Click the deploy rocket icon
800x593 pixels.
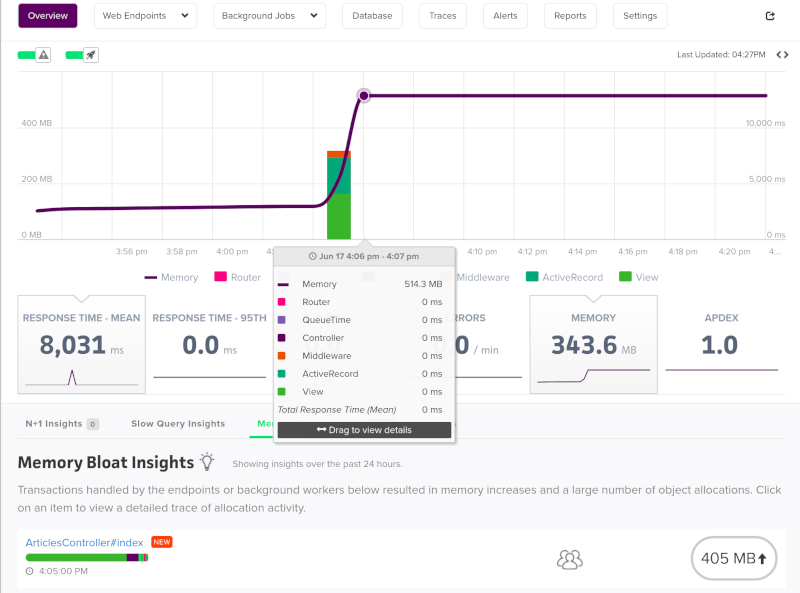pos(91,55)
